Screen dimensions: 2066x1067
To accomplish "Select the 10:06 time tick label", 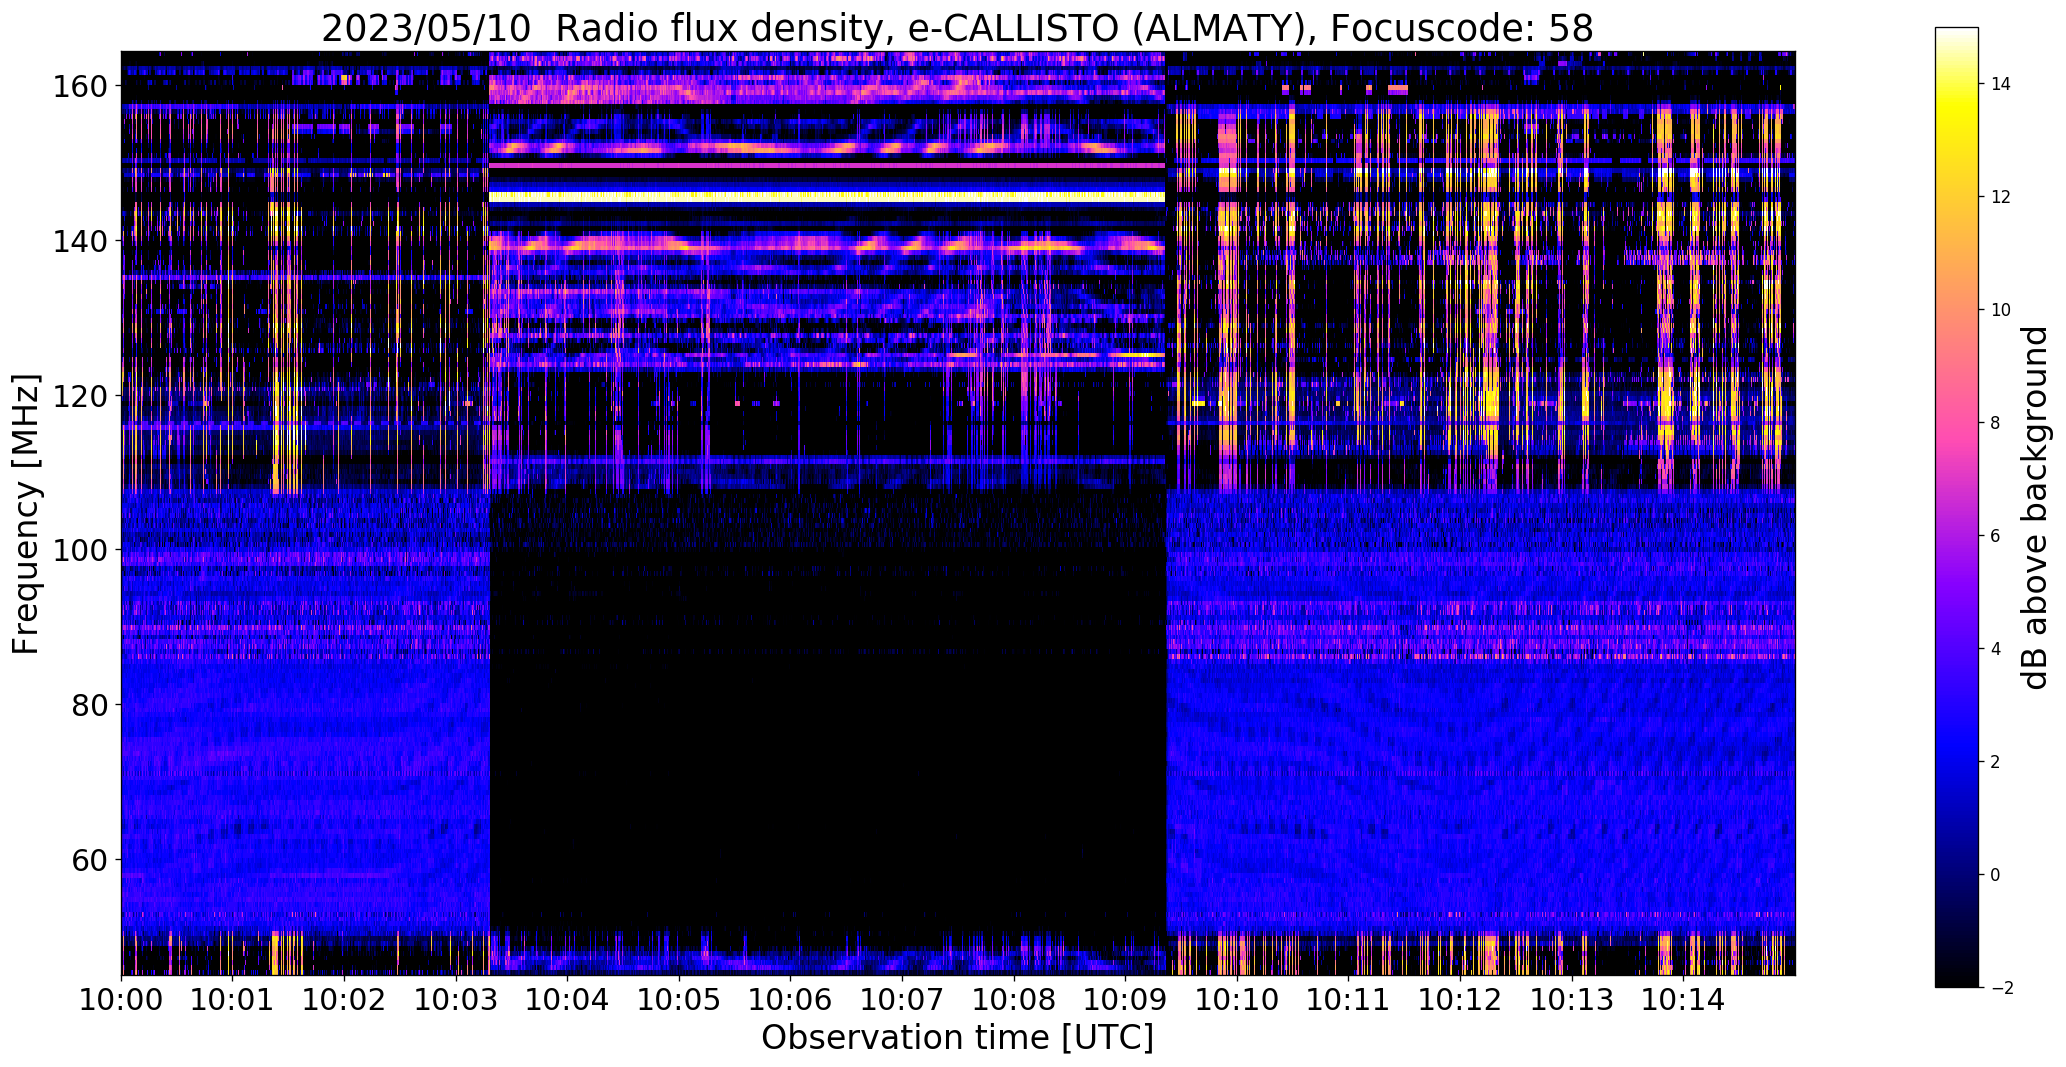I will pyautogui.click(x=790, y=999).
